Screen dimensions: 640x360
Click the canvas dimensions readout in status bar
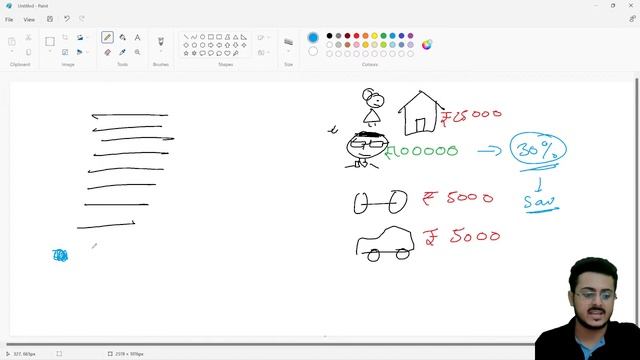(126, 354)
